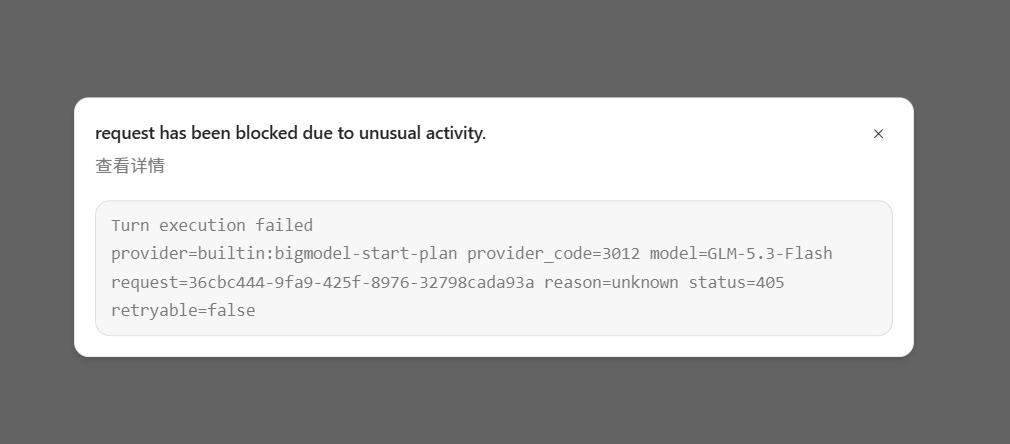Screen dimensions: 1010x444
Task: Click the reason=unknown text
Action: pos(611,282)
